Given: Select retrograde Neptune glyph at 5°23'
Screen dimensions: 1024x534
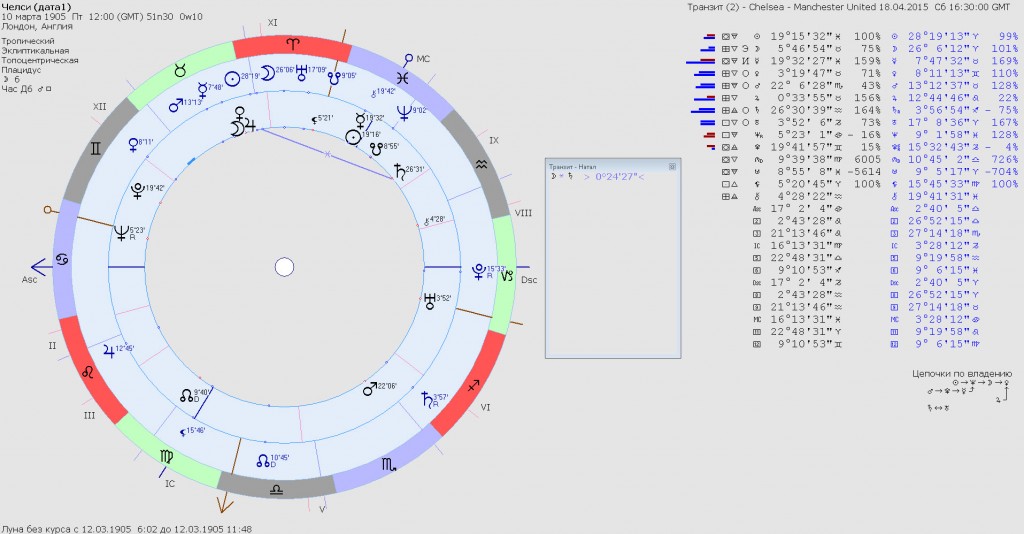Looking at the screenshot, I should (x=122, y=232).
